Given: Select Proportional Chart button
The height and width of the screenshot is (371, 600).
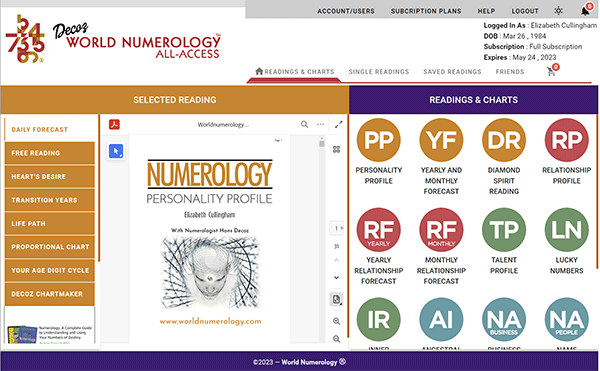Looking at the screenshot, I should (49, 247).
